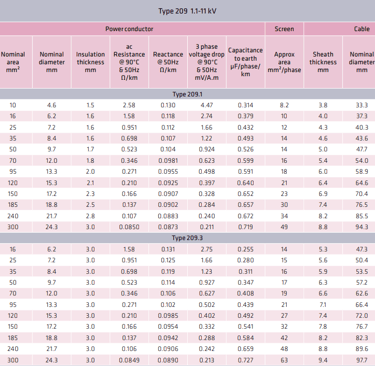Click the reactance value 0.0981

pyautogui.click(x=168, y=161)
